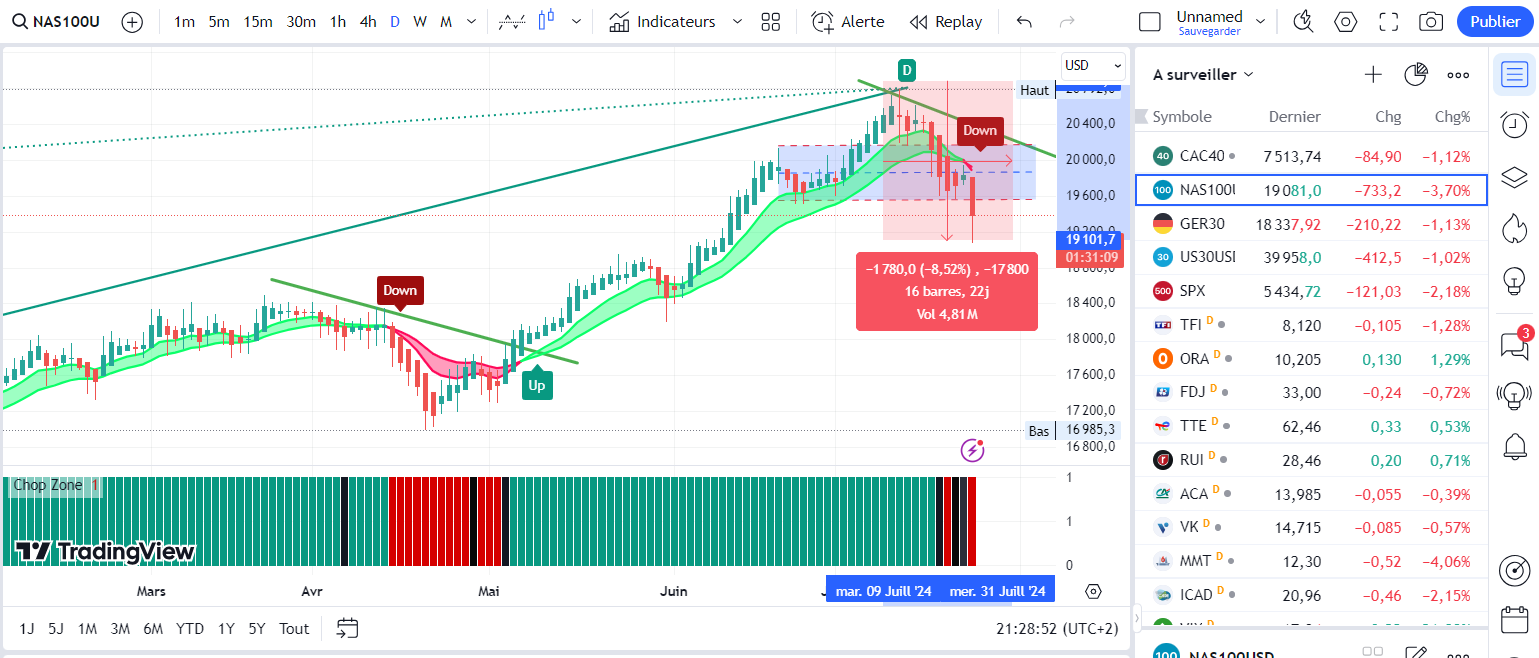Open the watchlist advanced view pie icon
The height and width of the screenshot is (658, 1539).
tap(1416, 74)
